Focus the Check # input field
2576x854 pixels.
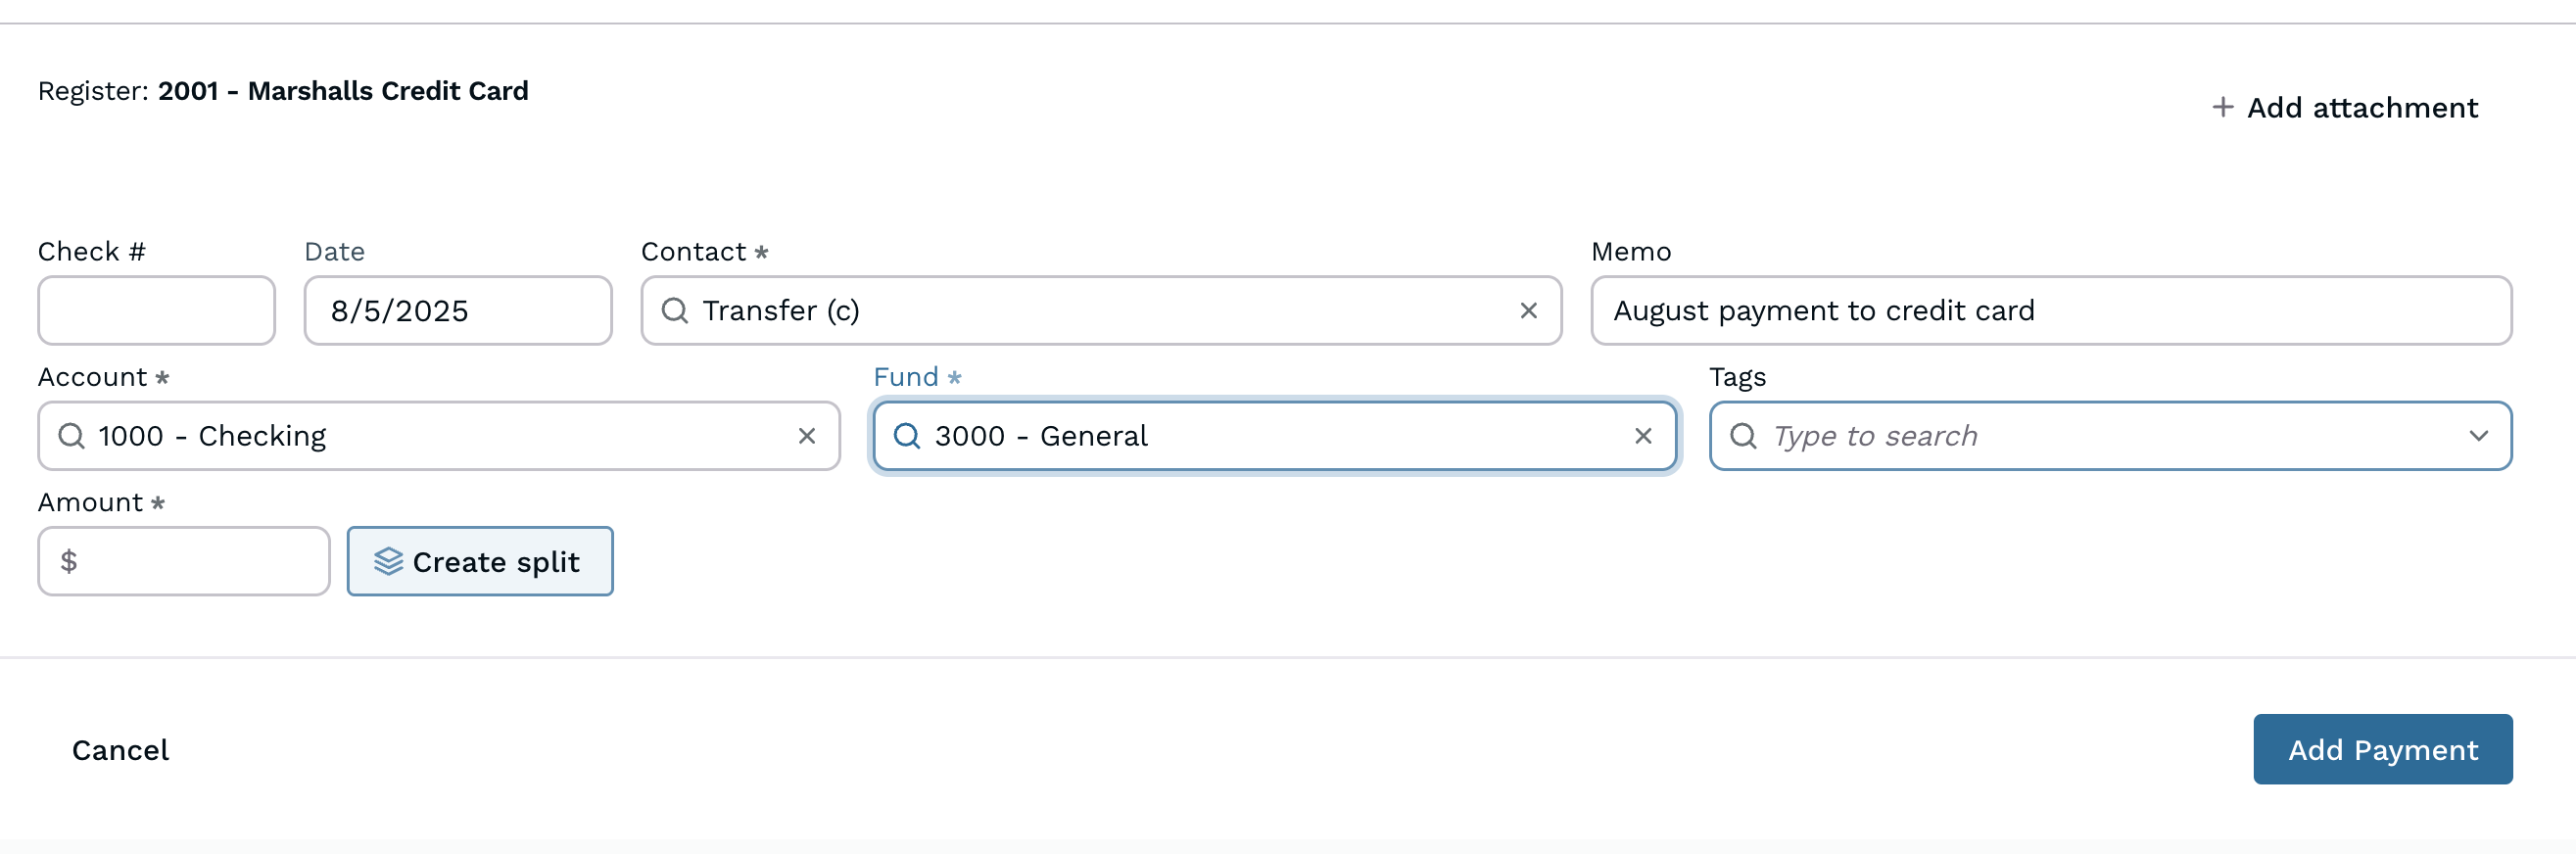[x=156, y=311]
